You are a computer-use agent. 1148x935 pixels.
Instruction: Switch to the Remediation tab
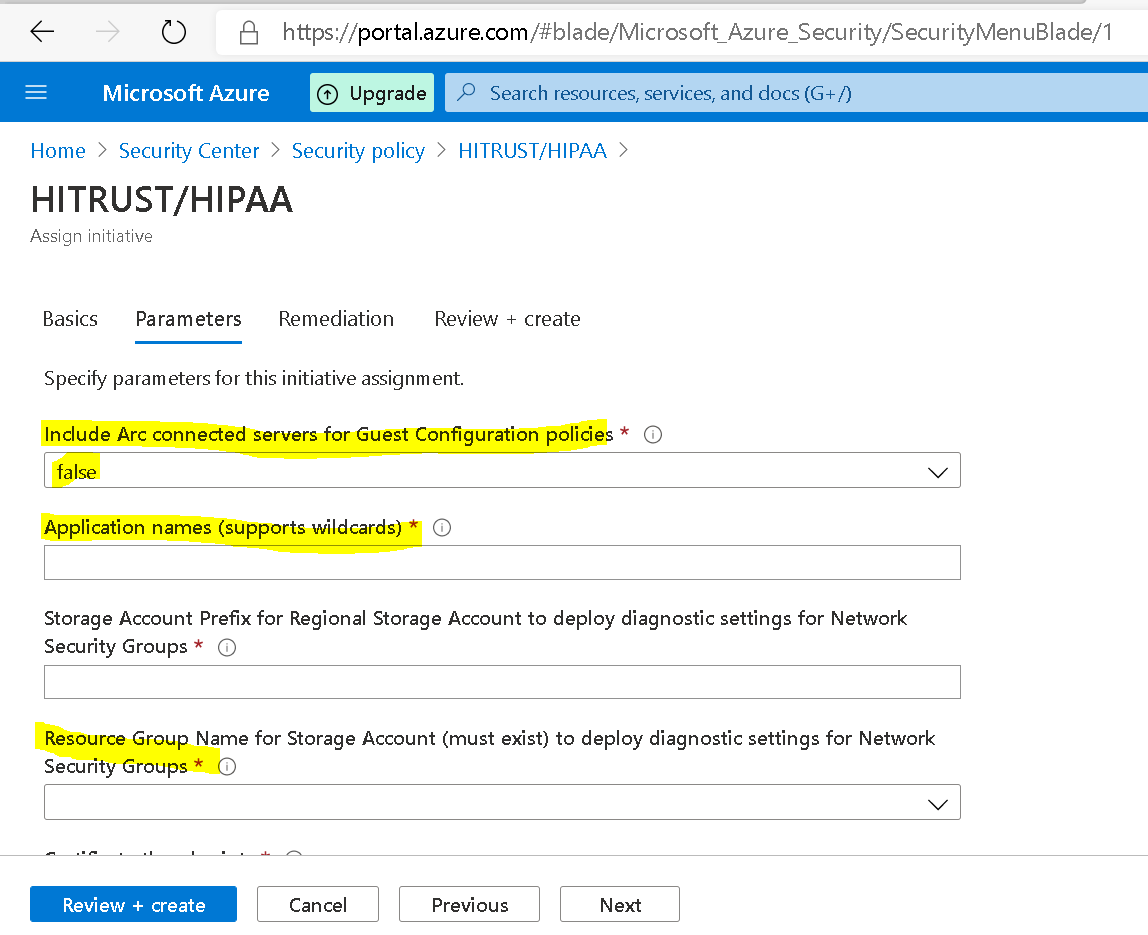tap(336, 318)
